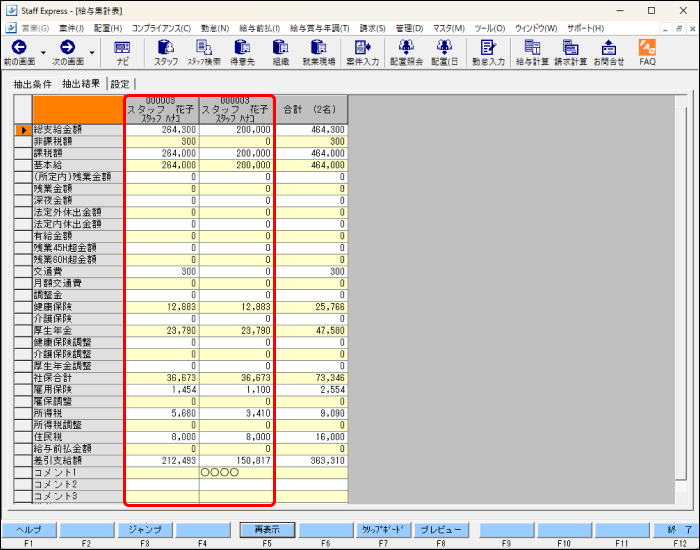The height and width of the screenshot is (550, 700).
Task: Open the ナビ navigation icon
Action: pos(122,52)
